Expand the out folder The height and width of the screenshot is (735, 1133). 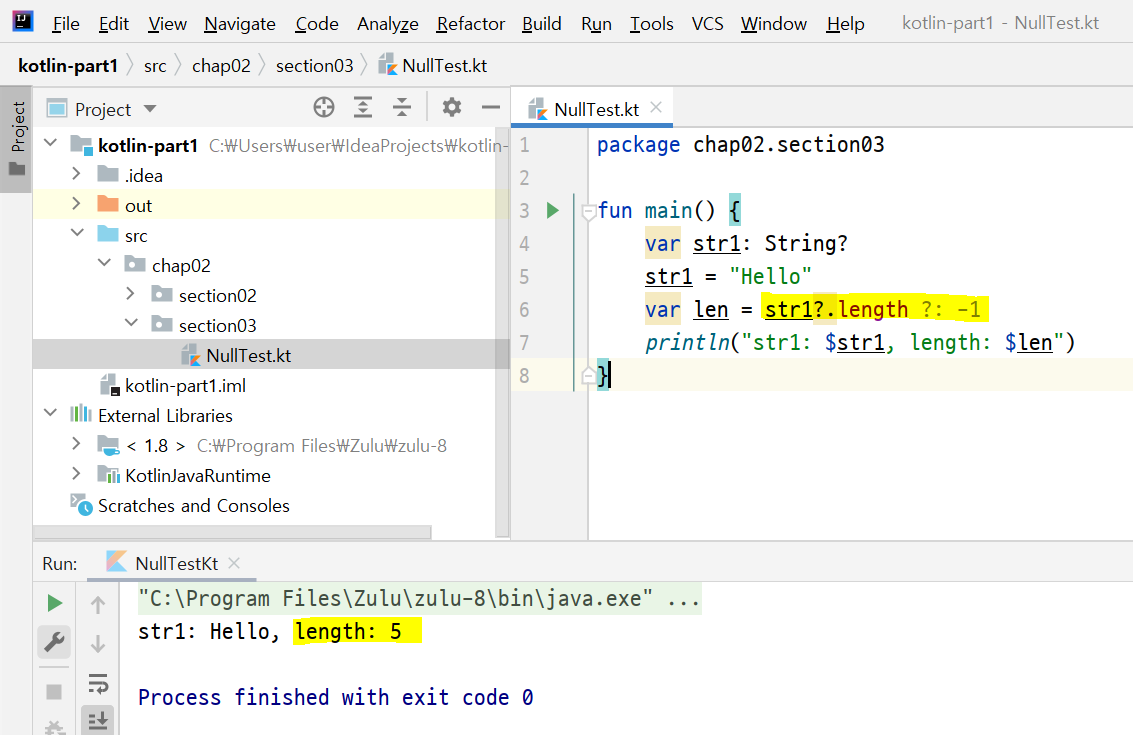[x=77, y=204]
